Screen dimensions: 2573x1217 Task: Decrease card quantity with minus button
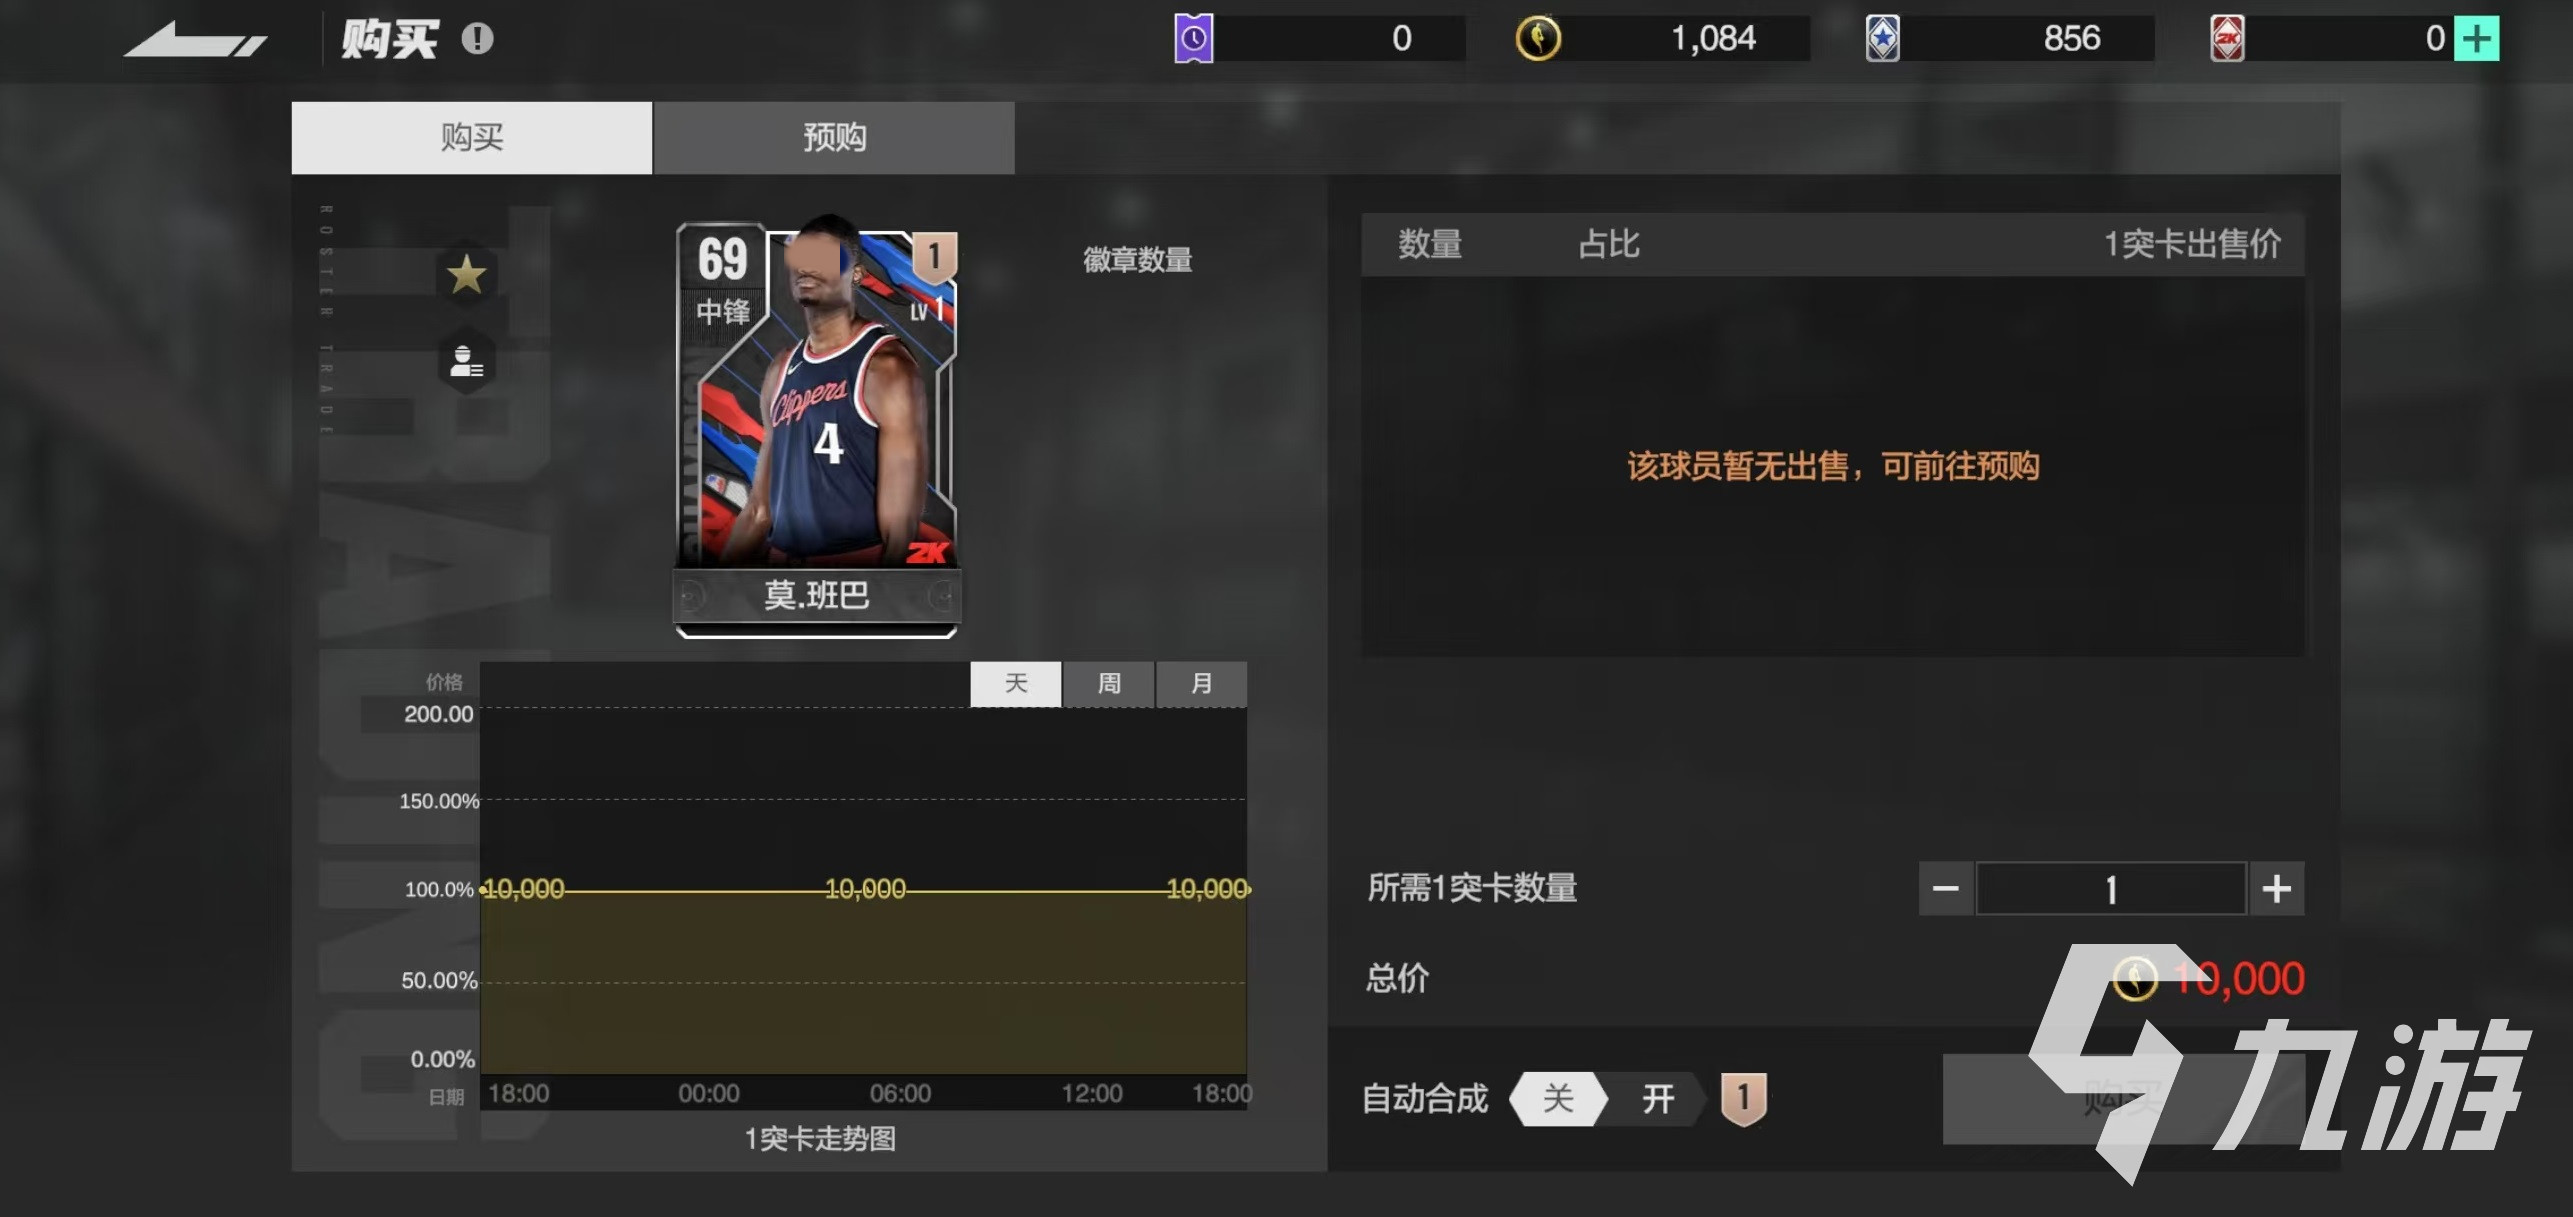tap(1945, 888)
